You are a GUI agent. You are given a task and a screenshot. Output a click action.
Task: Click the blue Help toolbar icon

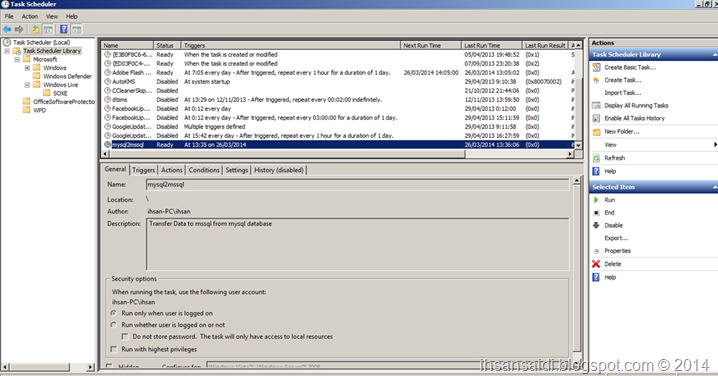(x=64, y=29)
